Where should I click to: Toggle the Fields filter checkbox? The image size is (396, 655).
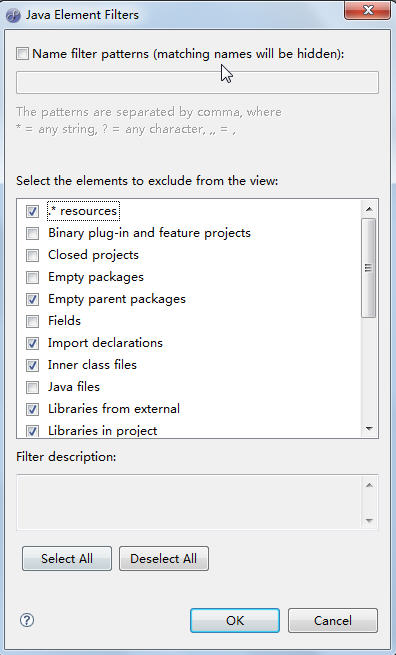click(x=32, y=321)
